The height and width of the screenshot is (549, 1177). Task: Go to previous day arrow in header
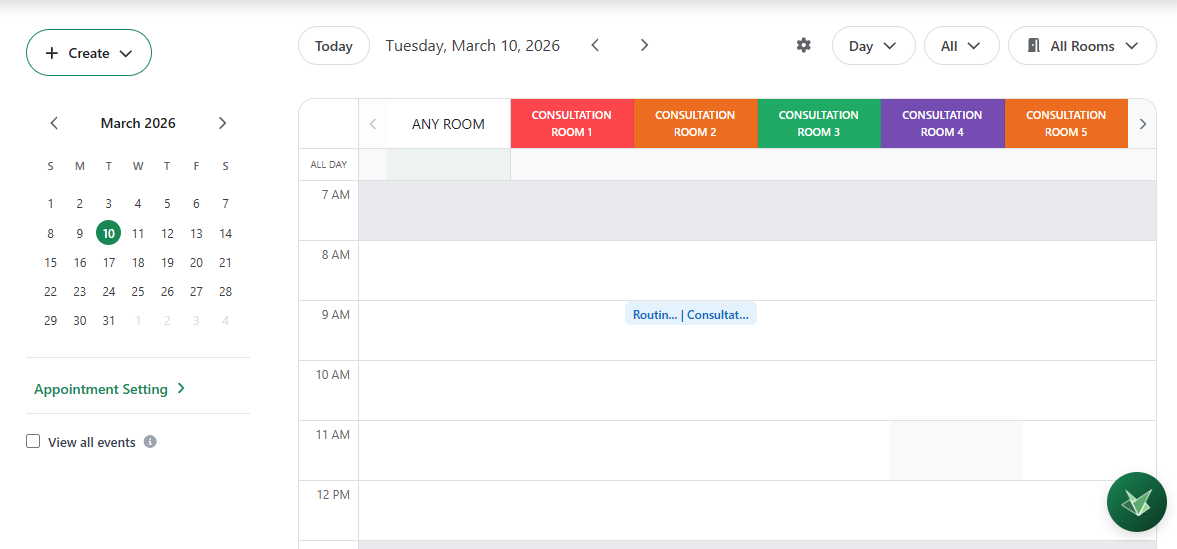click(x=595, y=46)
